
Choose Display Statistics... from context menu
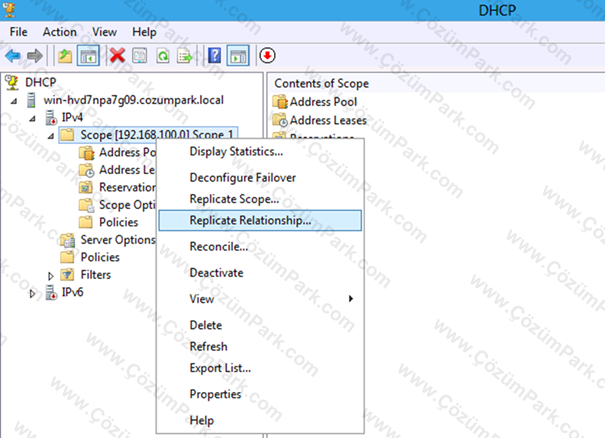(260, 151)
